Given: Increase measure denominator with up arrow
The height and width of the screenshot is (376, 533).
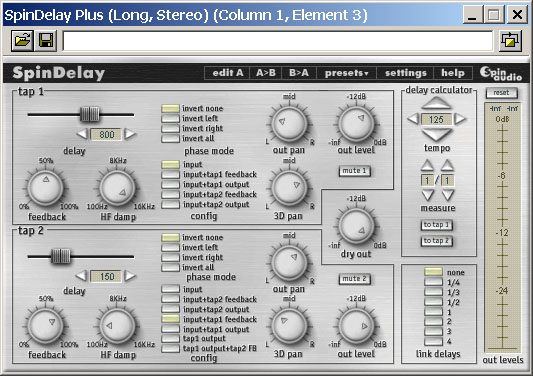Looking at the screenshot, I should pos(447,166).
